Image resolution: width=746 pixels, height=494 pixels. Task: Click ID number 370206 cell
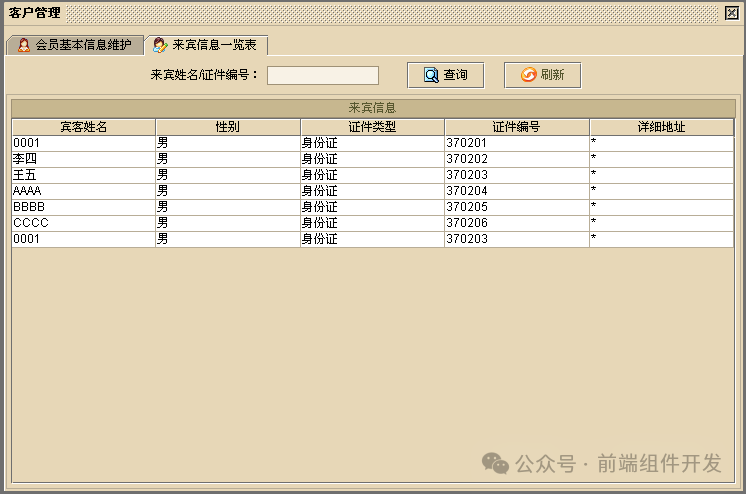517,223
